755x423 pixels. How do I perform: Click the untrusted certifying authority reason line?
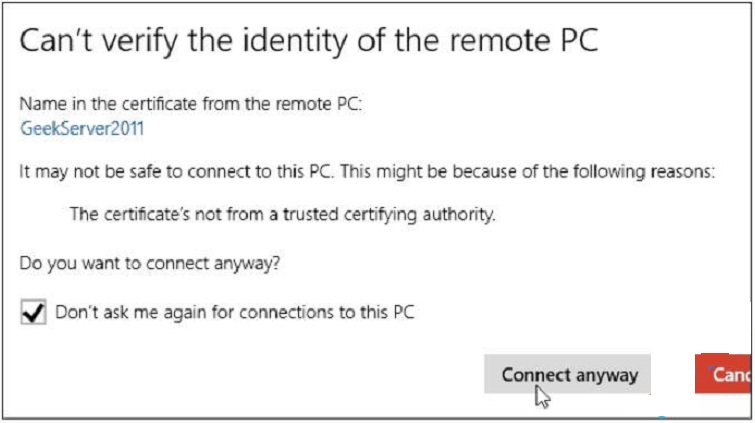coord(283,213)
